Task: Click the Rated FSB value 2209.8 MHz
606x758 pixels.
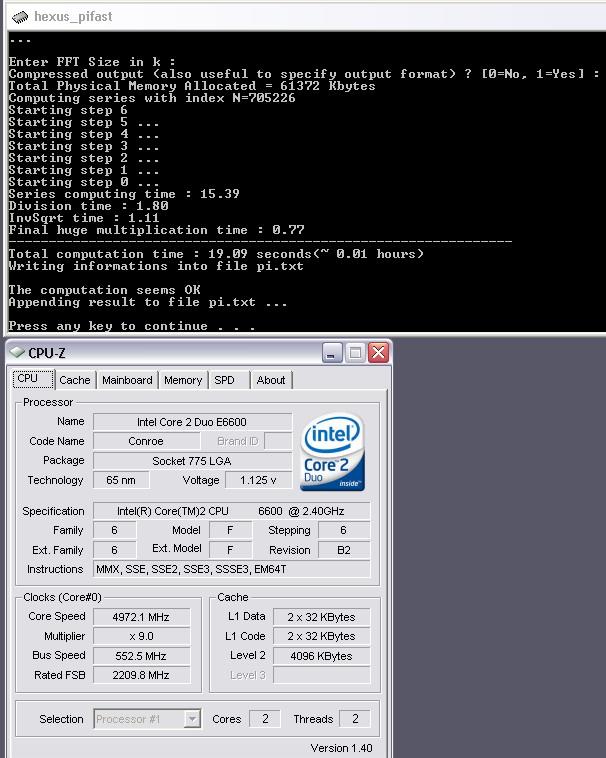Action: (142, 675)
